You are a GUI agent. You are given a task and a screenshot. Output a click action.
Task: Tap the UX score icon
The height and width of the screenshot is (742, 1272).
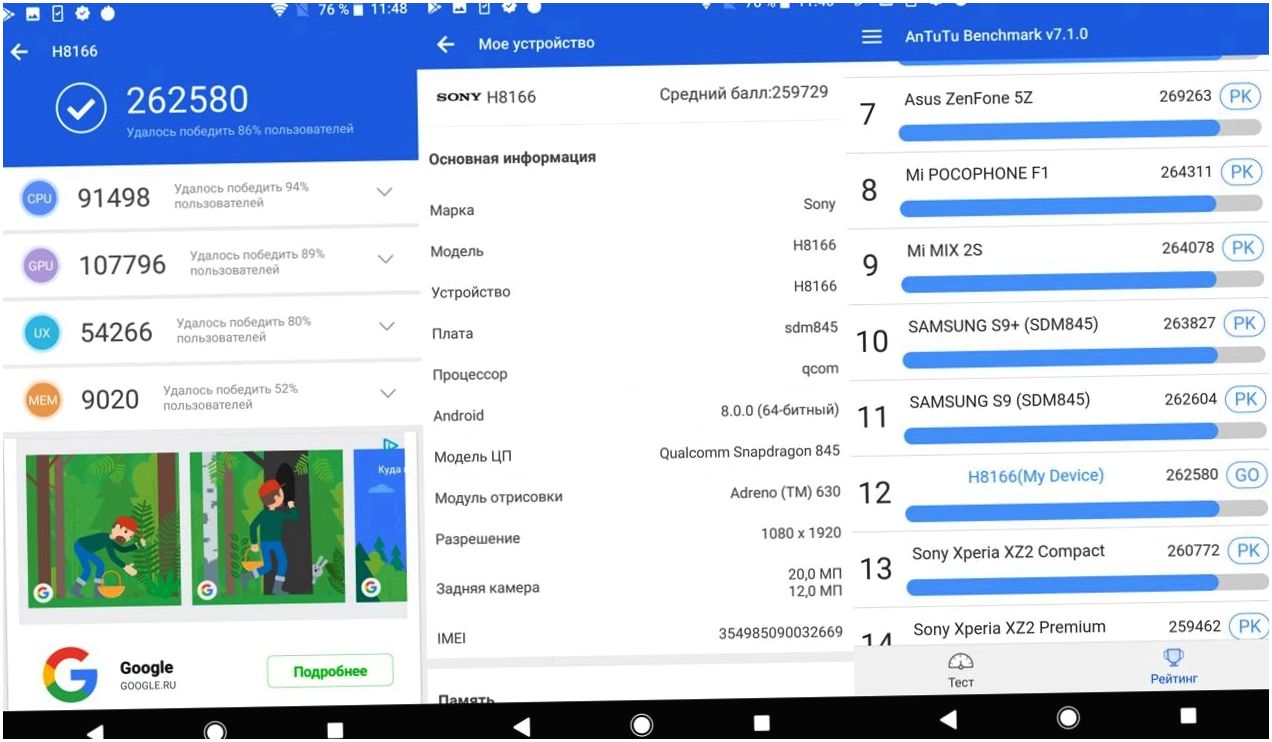click(42, 332)
